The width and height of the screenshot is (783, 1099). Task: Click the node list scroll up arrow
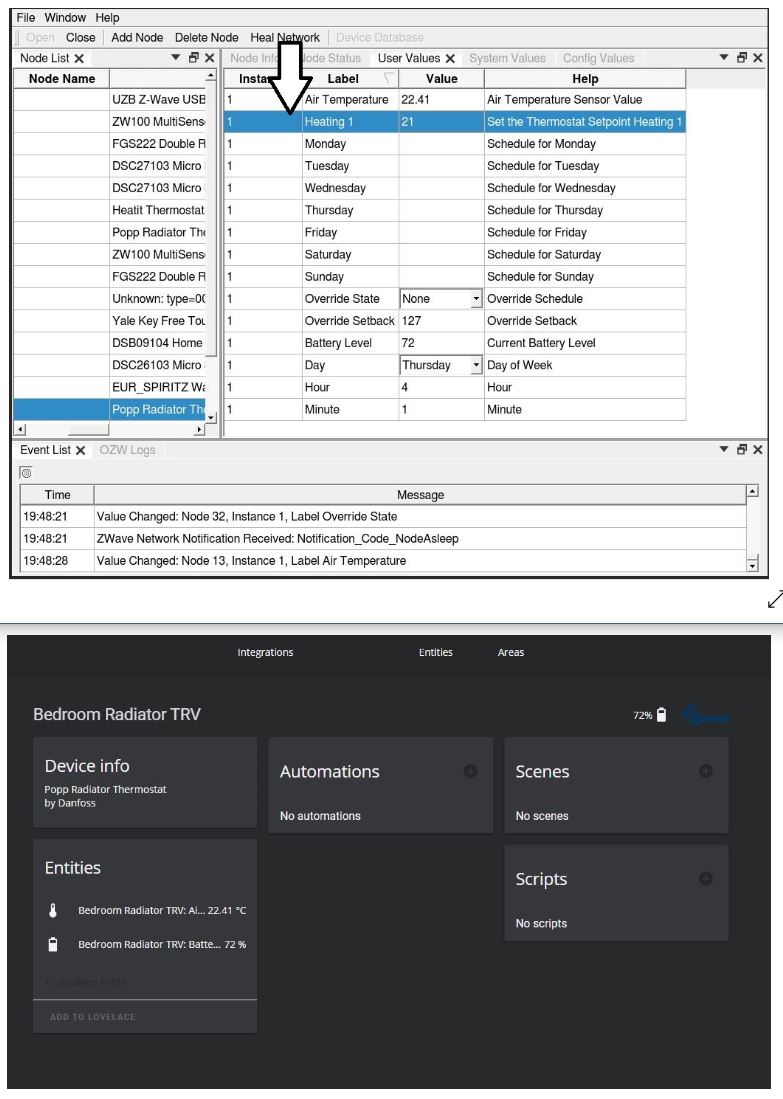(x=210, y=75)
